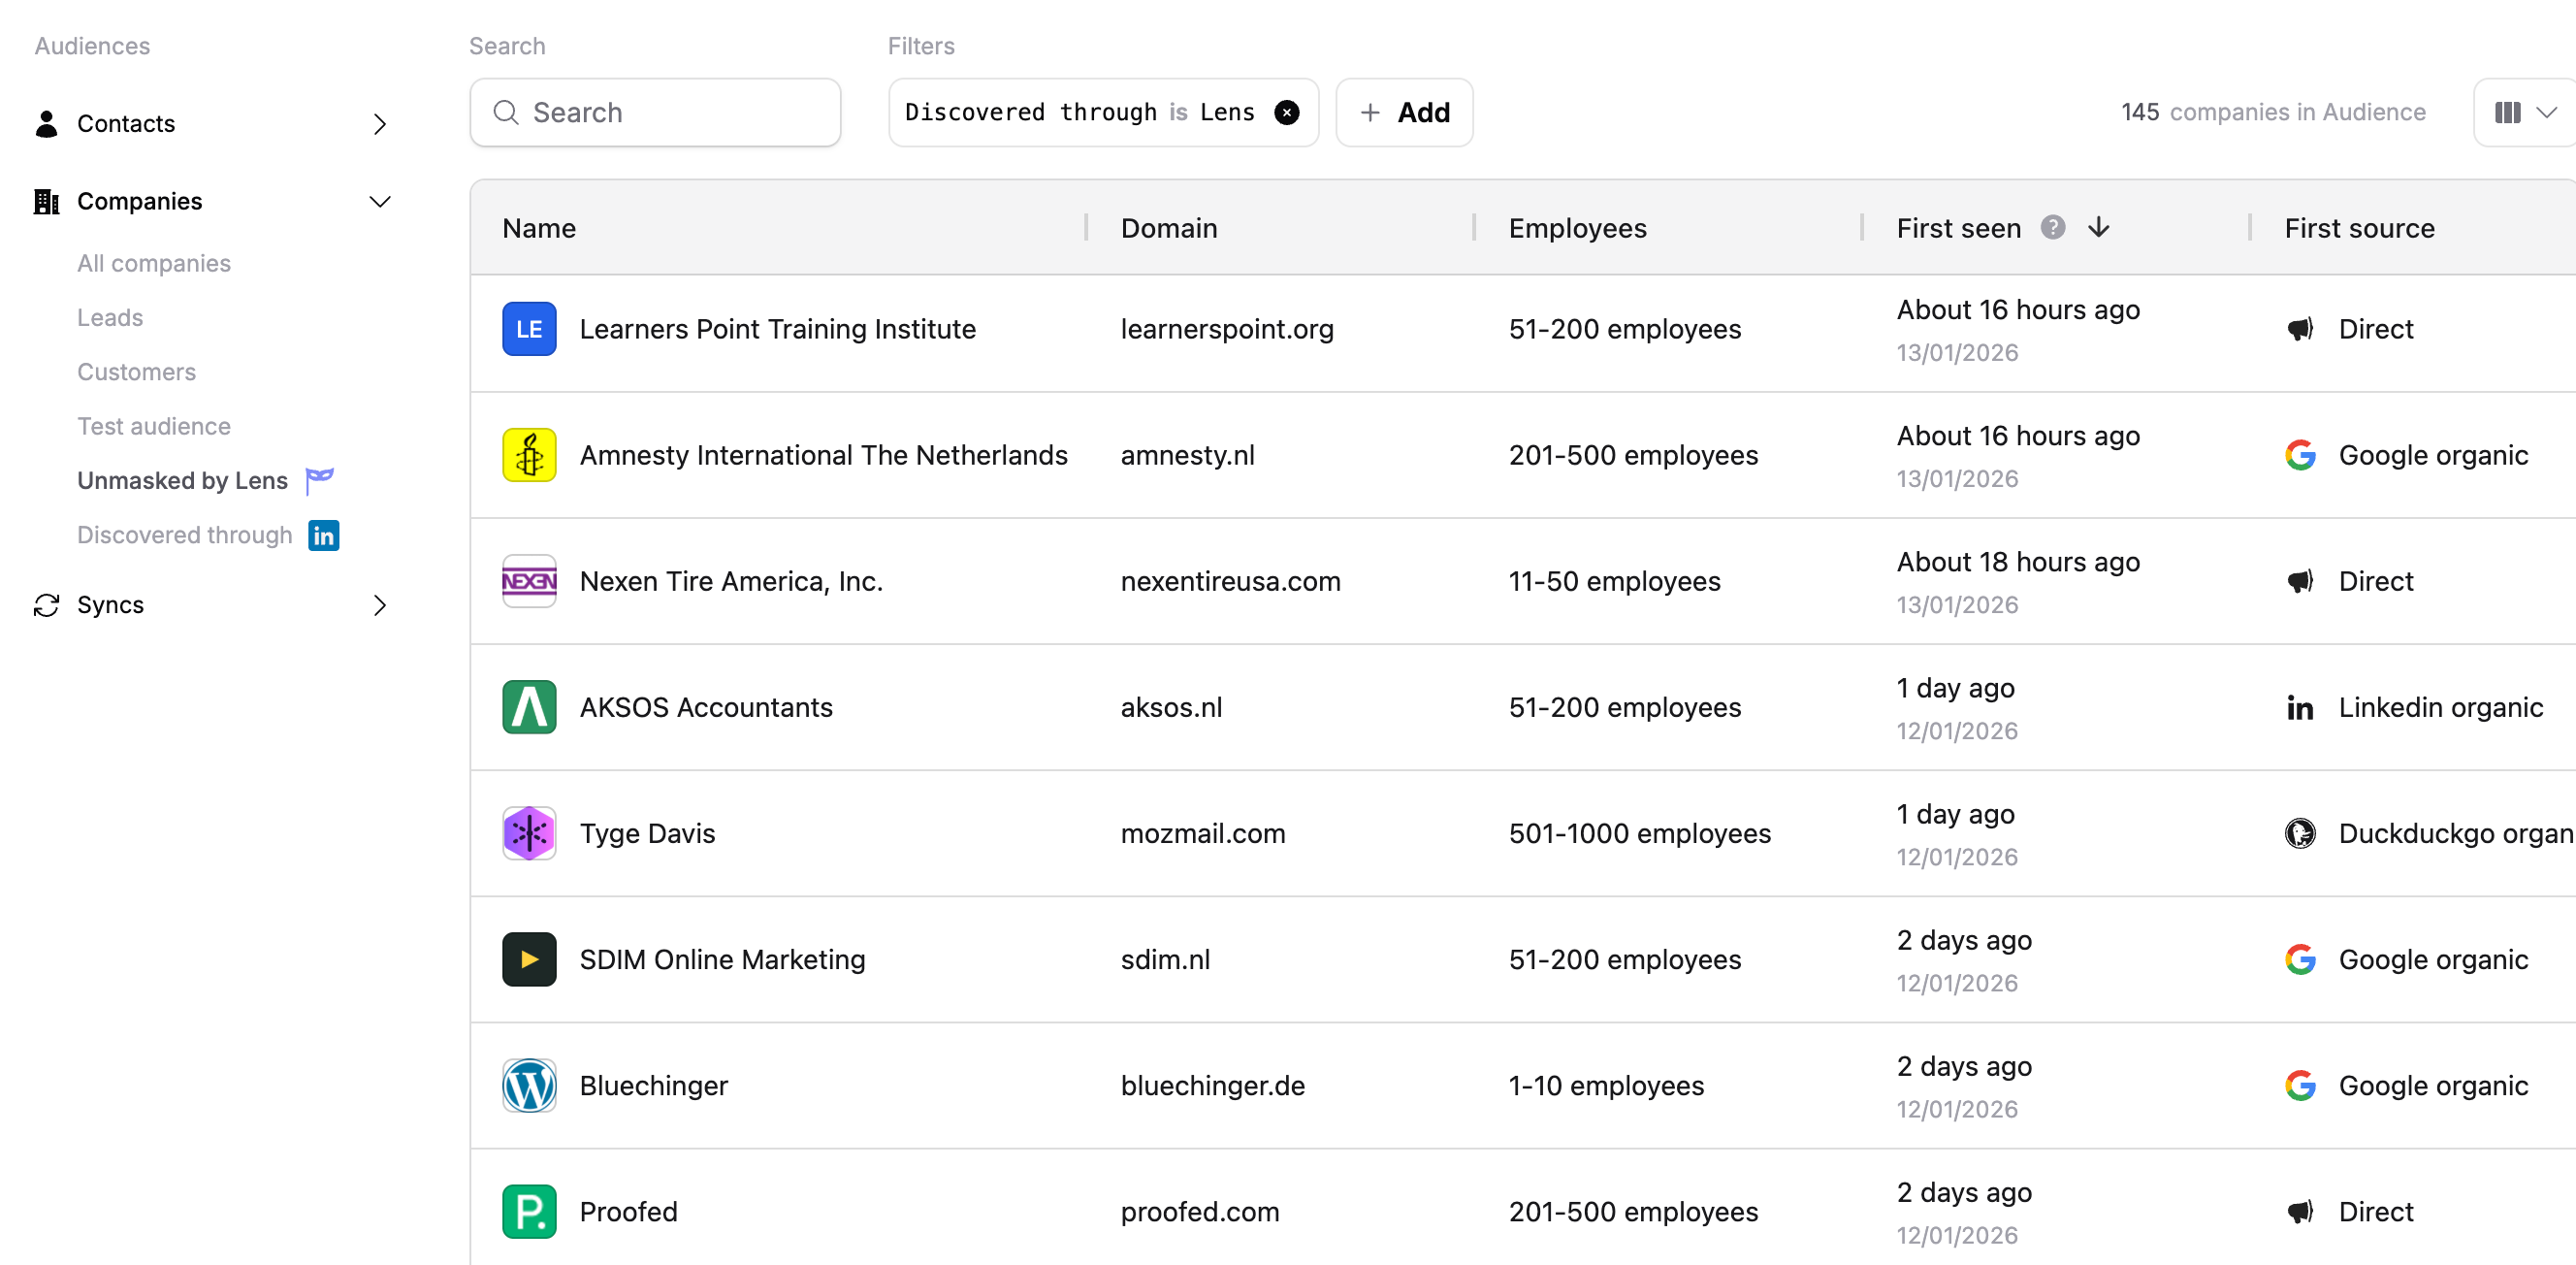Click the Google icon in Bluechinger row
This screenshot has width=2576, height=1265.
(2300, 1085)
